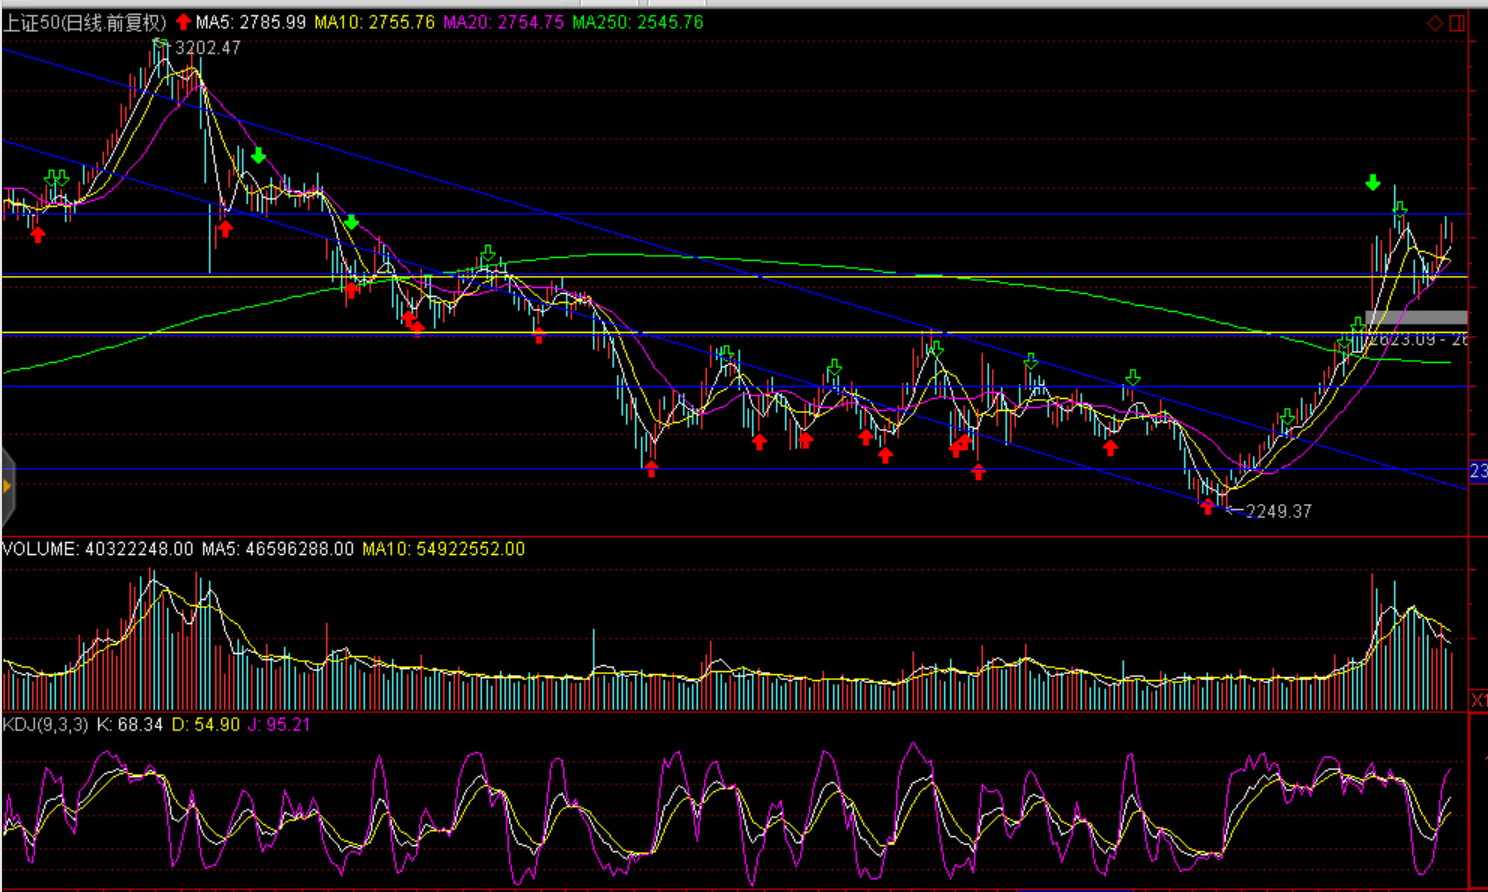Viewport: 1488px width, 892px height.
Task: Click the X1 scale box in volume panel
Action: [1478, 700]
